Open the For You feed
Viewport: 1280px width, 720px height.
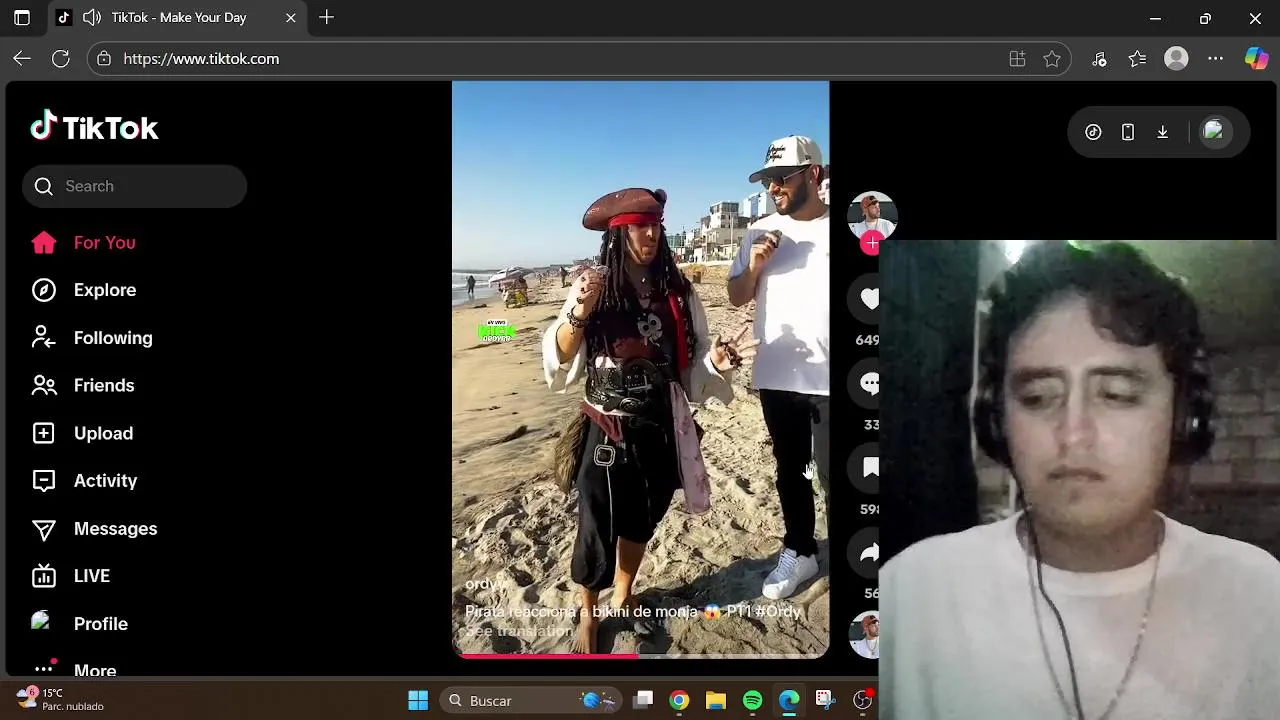click(x=83, y=242)
